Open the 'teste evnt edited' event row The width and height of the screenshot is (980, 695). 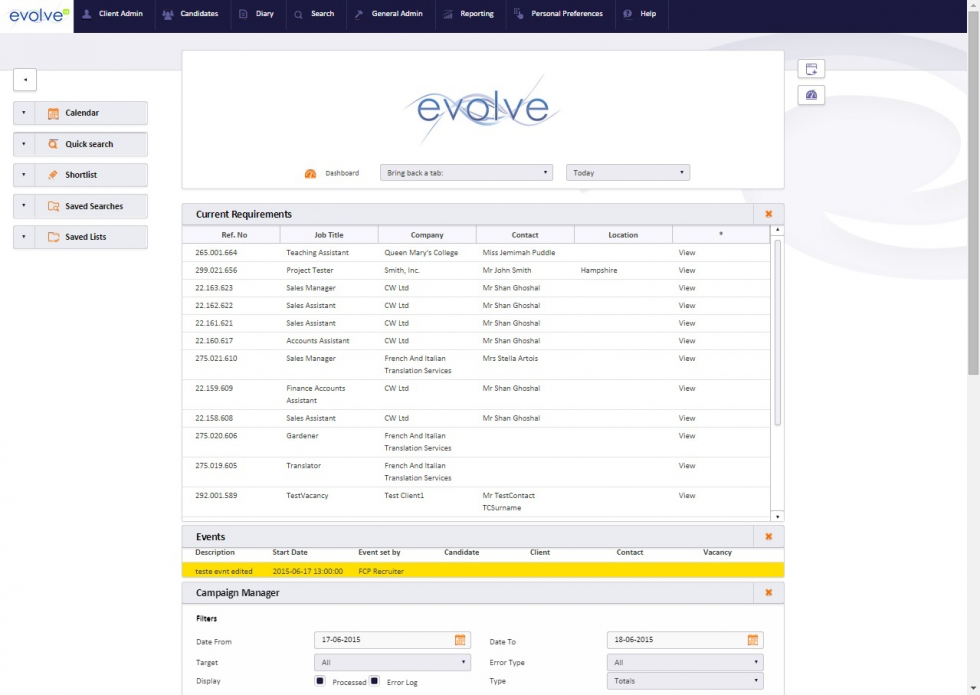[224, 570]
